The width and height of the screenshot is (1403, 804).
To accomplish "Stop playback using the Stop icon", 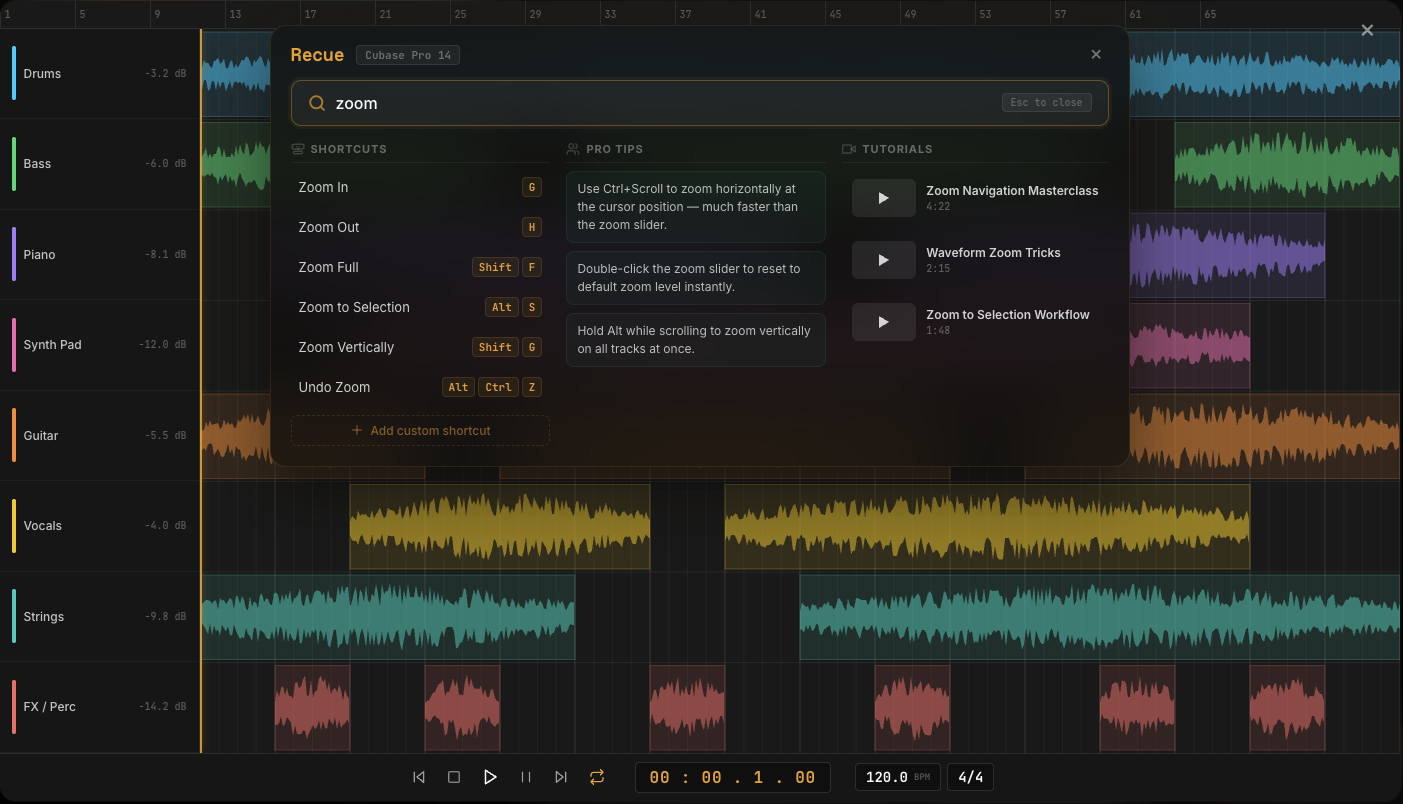I will [454, 777].
